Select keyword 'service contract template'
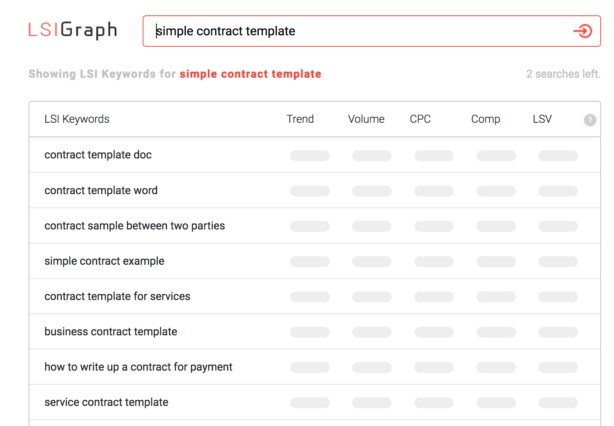 pos(106,402)
